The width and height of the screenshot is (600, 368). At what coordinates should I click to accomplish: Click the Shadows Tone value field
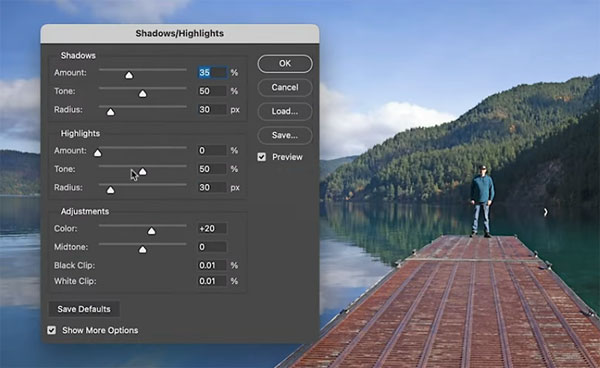212,91
